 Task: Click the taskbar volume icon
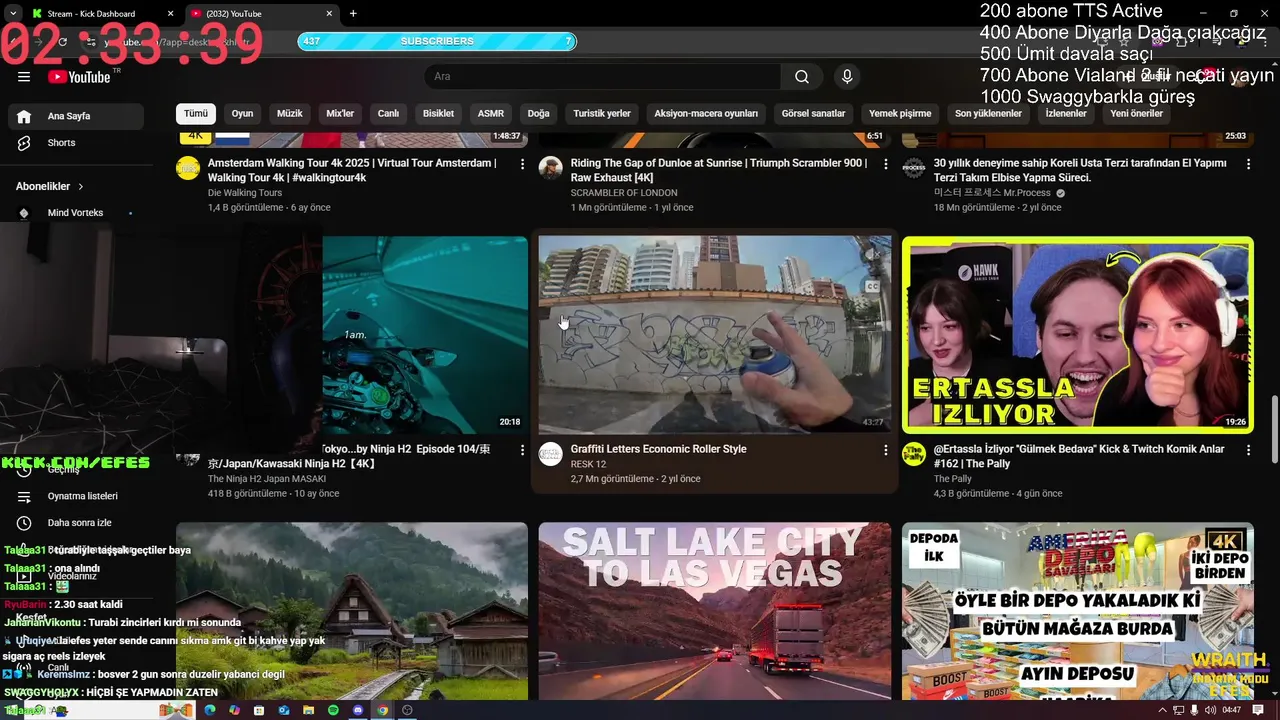pyautogui.click(x=1210, y=710)
